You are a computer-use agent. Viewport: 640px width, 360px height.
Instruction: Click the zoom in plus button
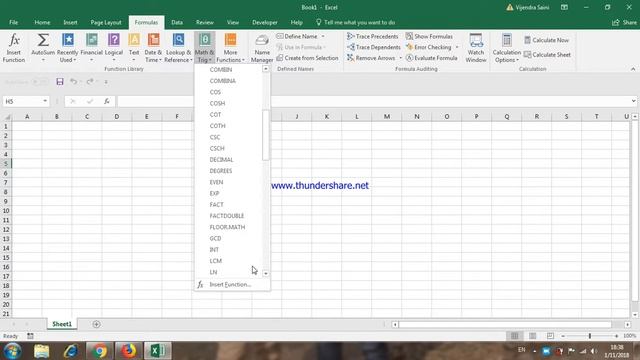pos(616,336)
